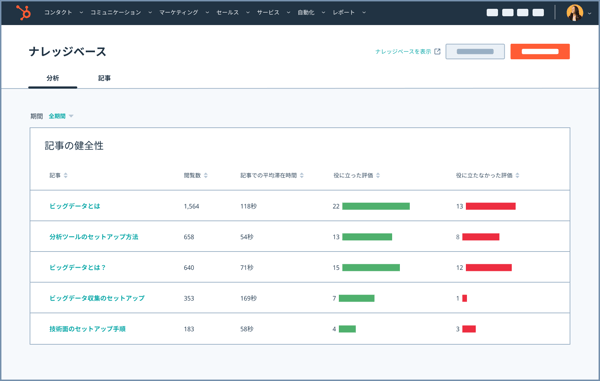Expand 自動化 menu chevron

pos(323,13)
